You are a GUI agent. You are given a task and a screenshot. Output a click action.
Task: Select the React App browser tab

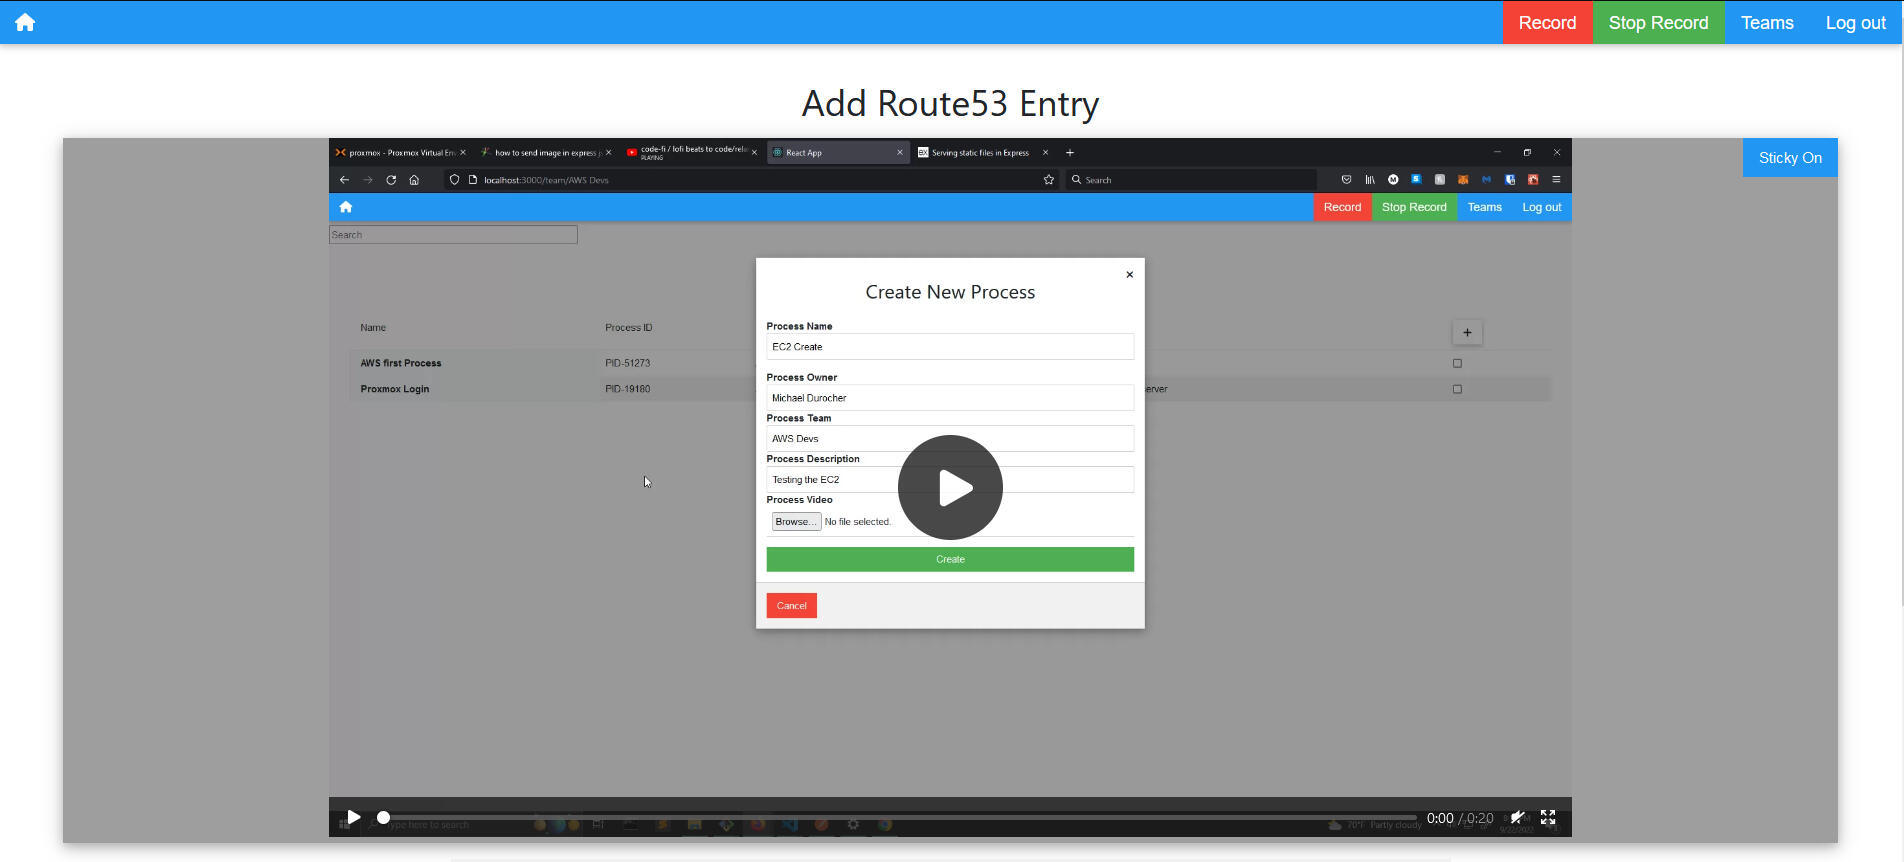[x=836, y=153]
